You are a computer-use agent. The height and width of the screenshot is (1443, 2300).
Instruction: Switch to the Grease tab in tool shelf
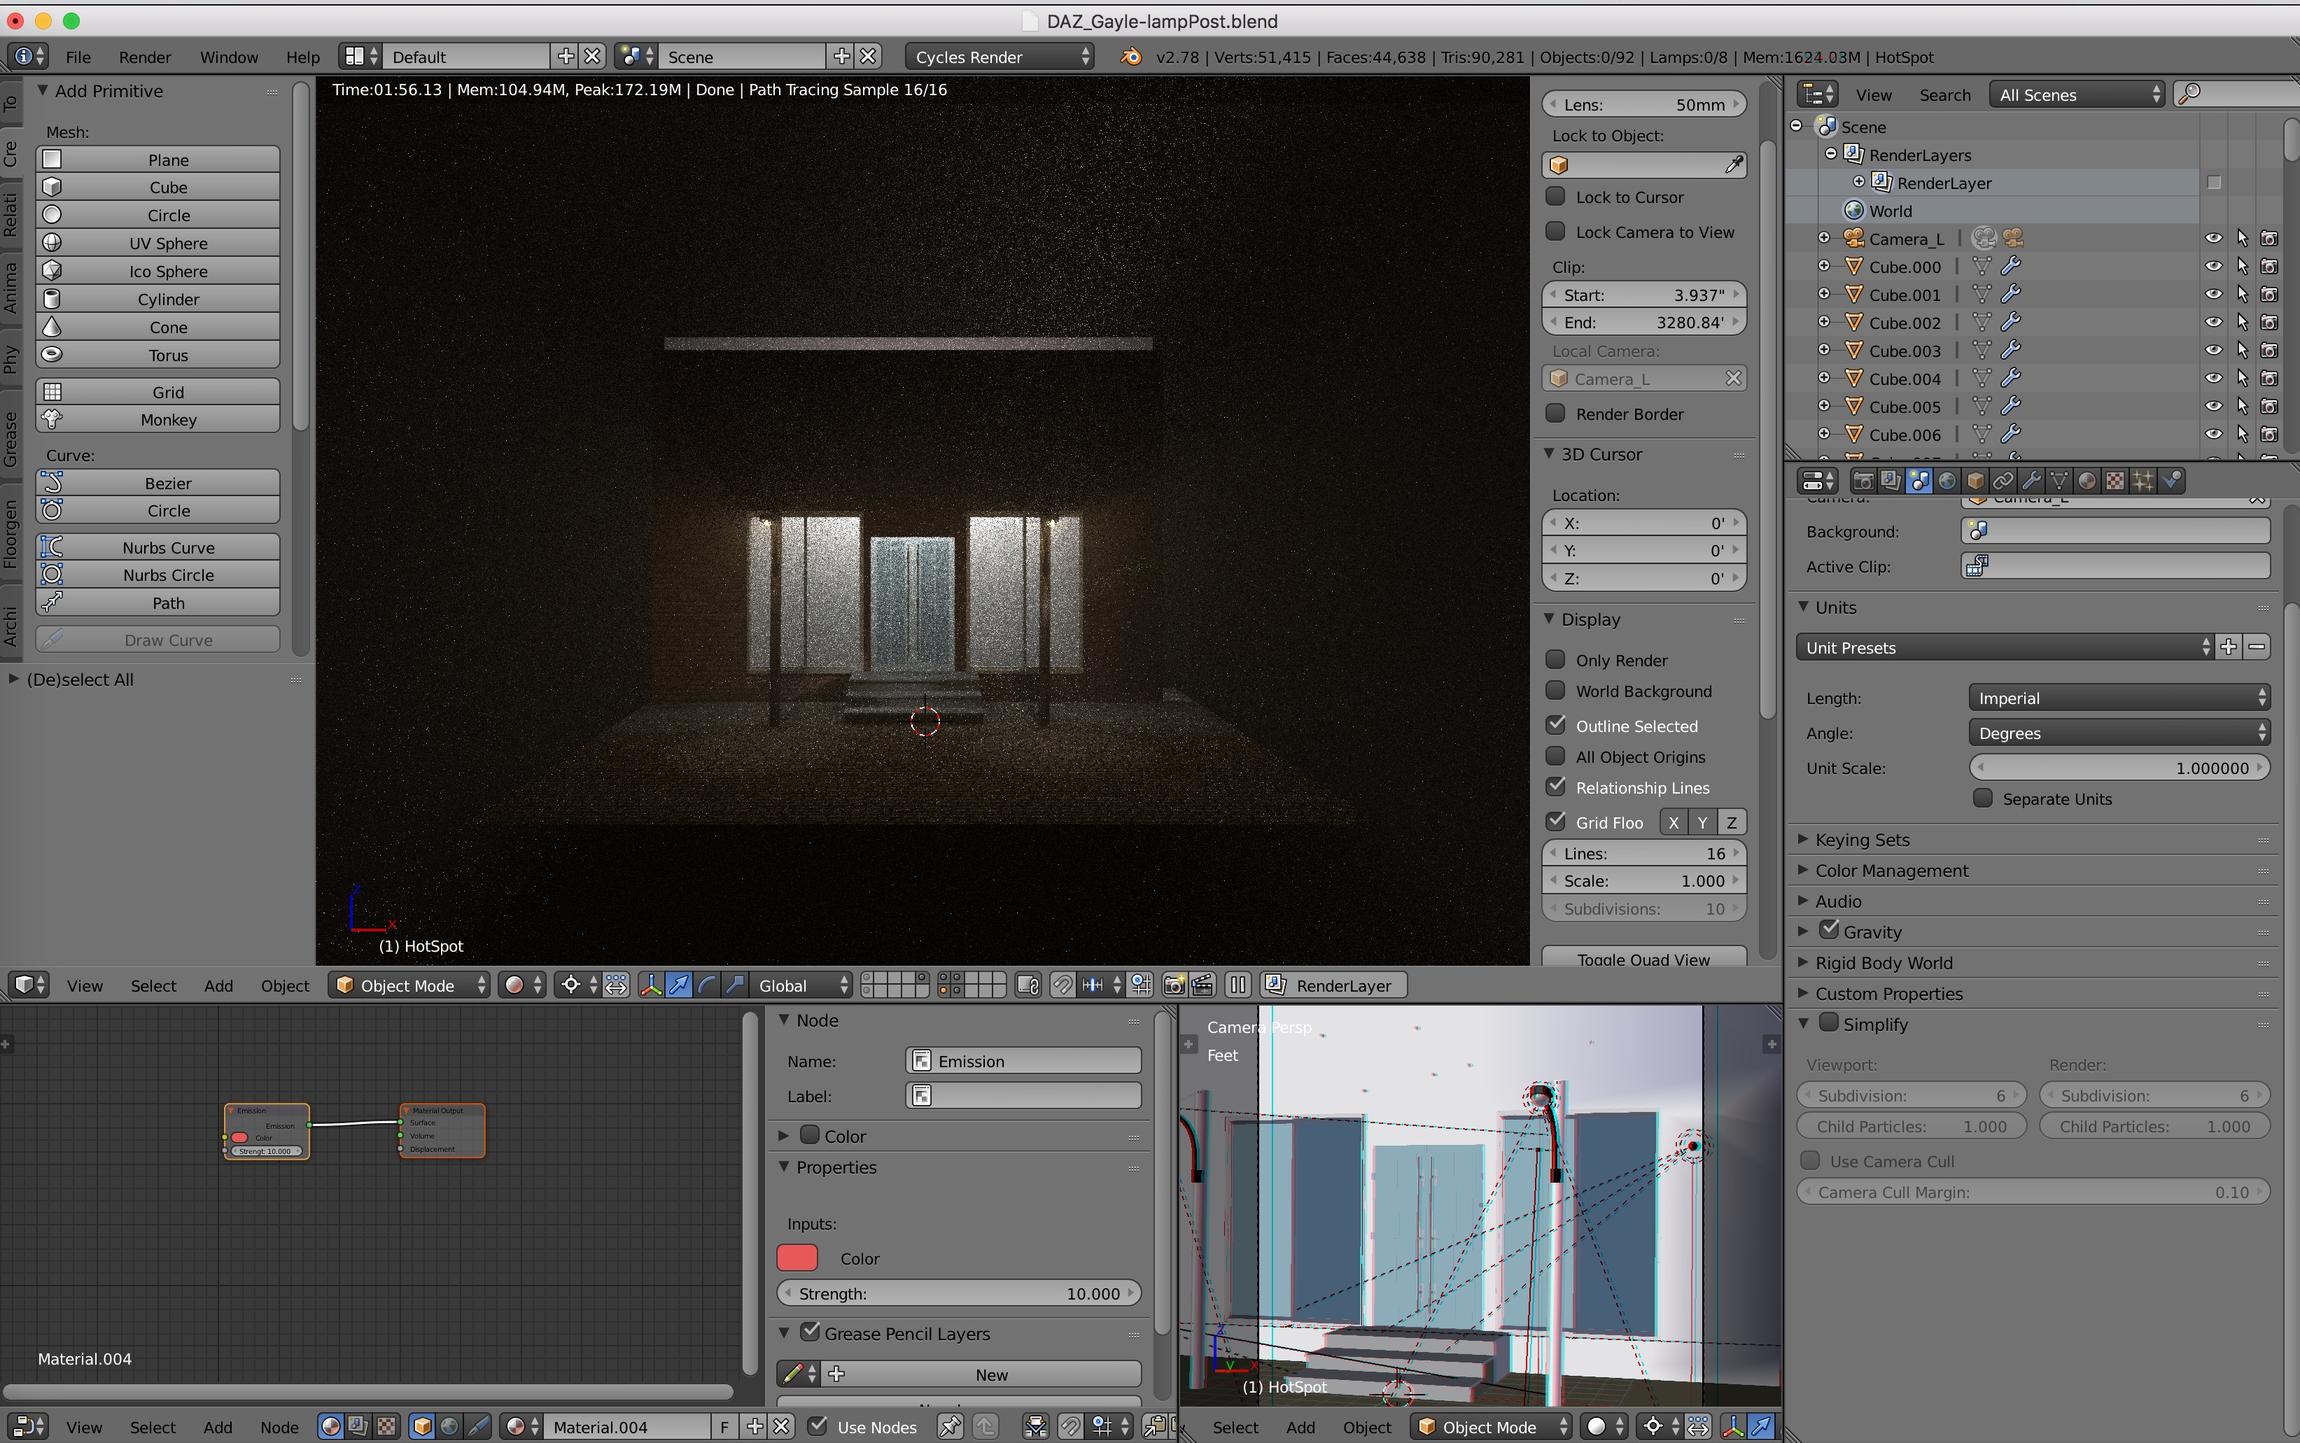pos(11,439)
